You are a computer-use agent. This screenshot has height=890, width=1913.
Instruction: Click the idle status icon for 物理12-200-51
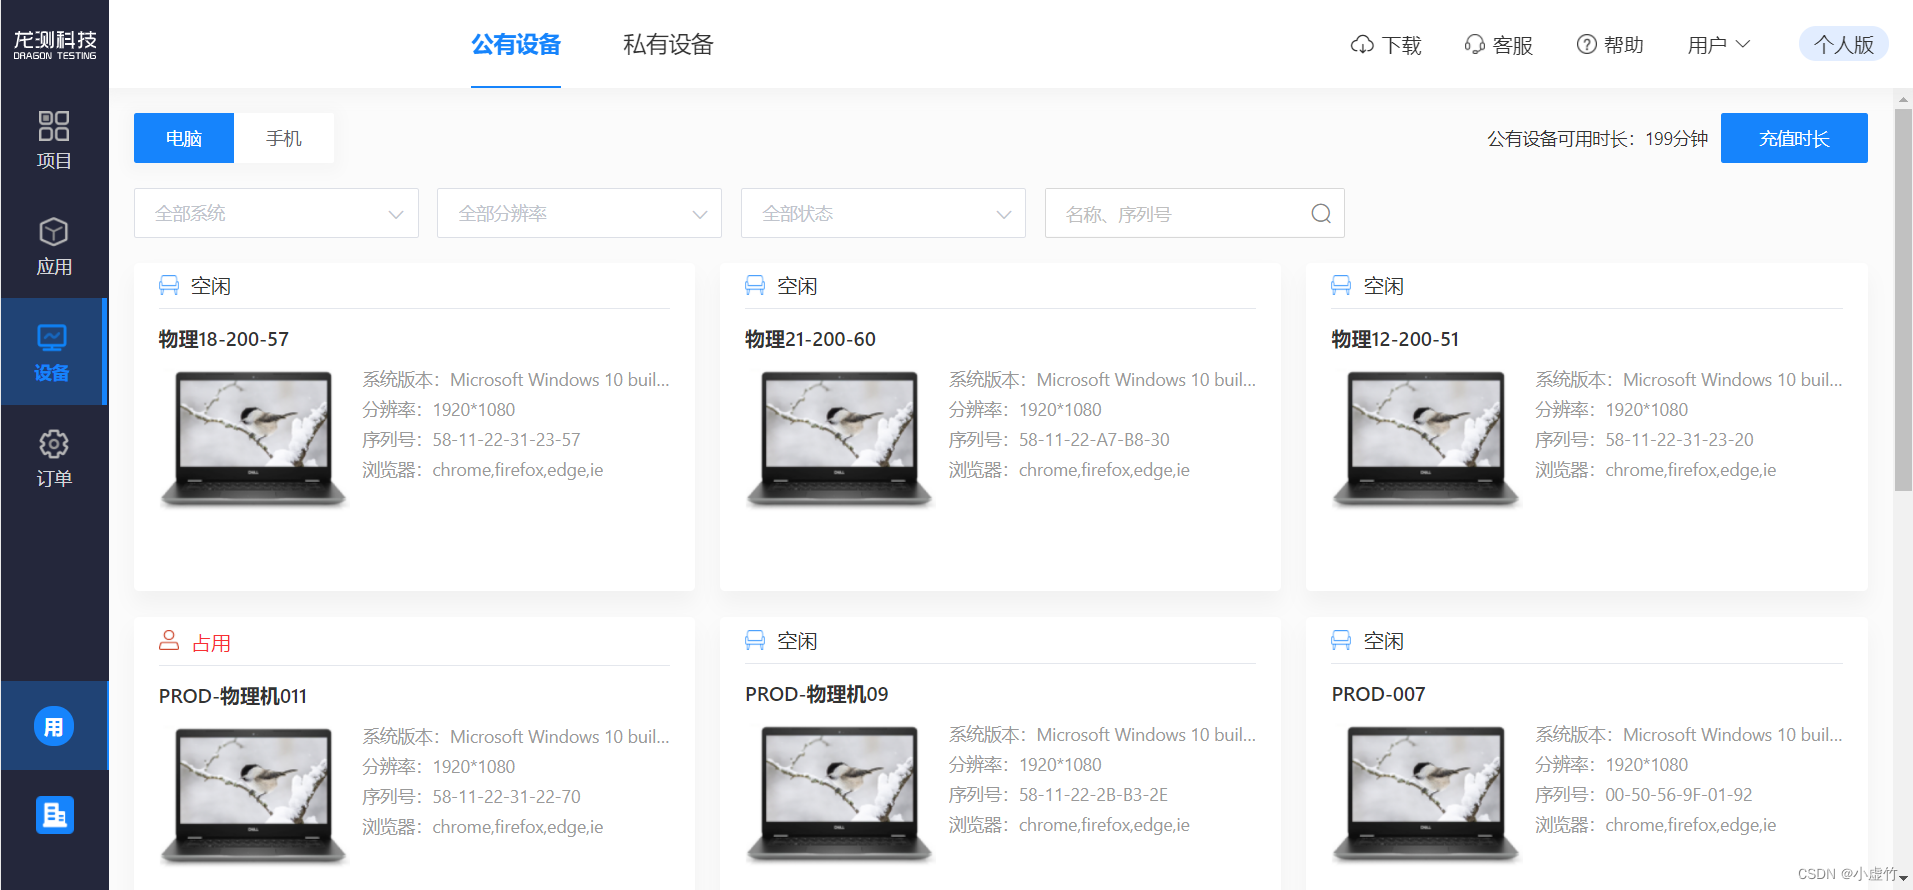point(1341,285)
